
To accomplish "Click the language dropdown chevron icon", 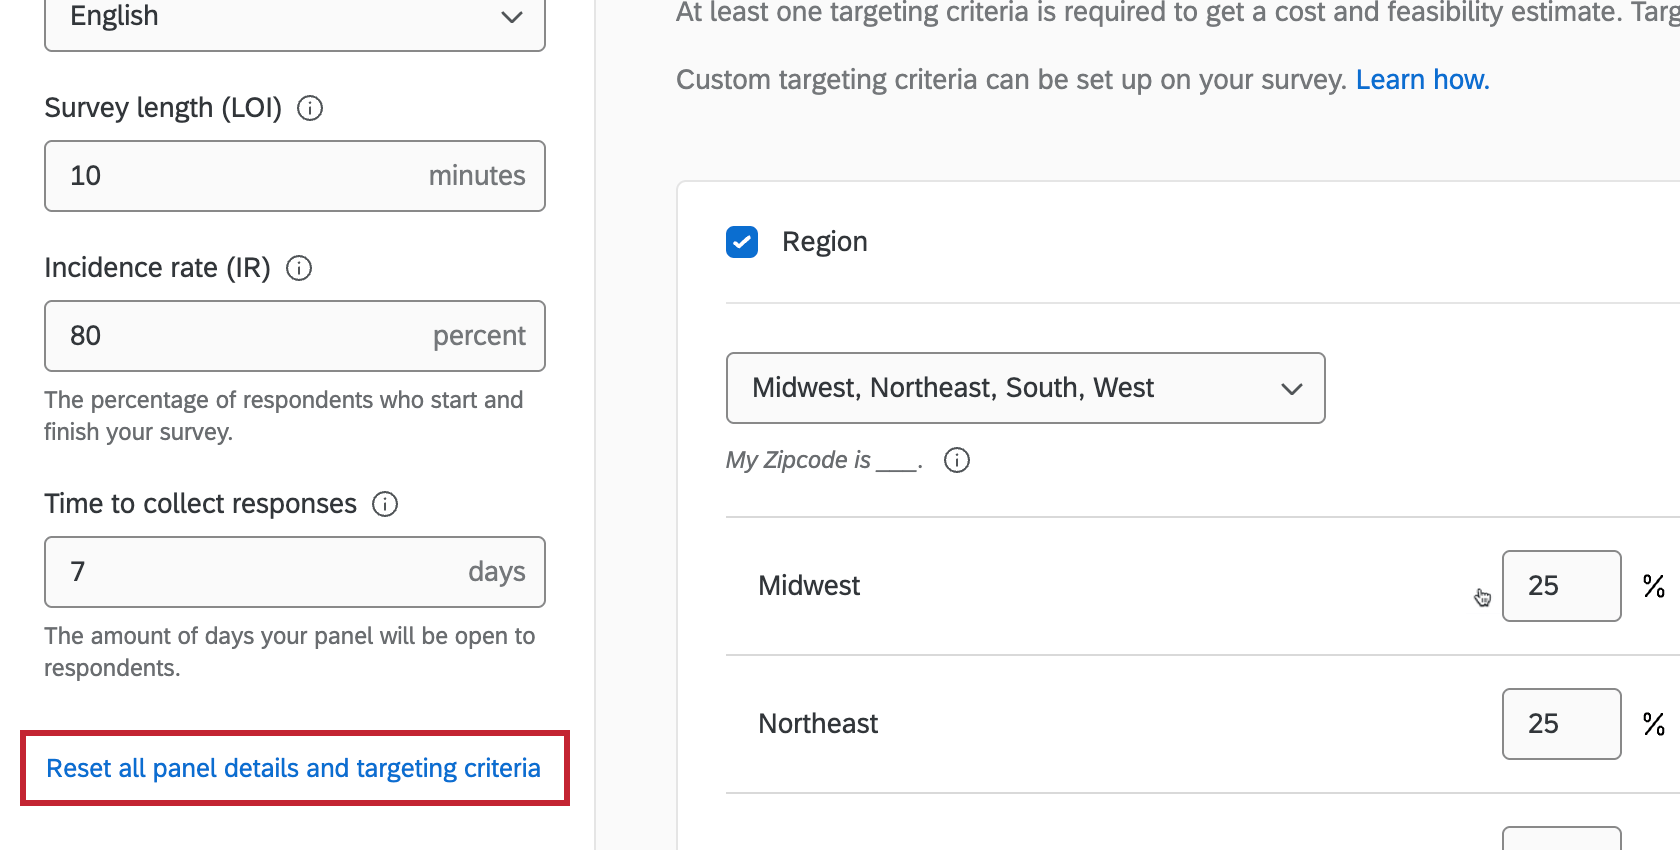I will (x=512, y=17).
